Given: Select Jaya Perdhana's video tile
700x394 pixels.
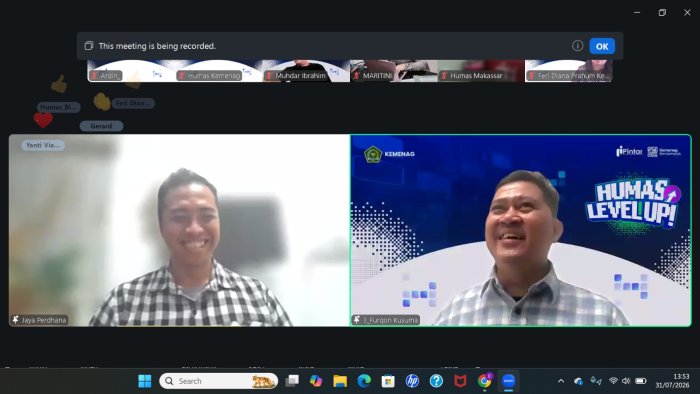Looking at the screenshot, I should (179, 230).
